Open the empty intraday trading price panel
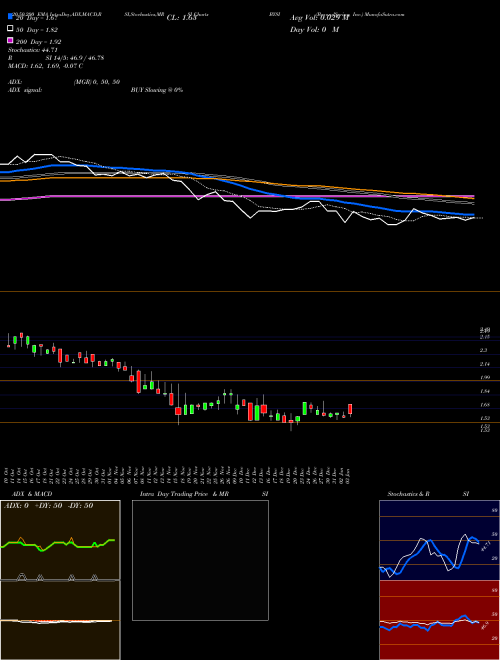This screenshot has height=660, width=500. (x=200, y=560)
